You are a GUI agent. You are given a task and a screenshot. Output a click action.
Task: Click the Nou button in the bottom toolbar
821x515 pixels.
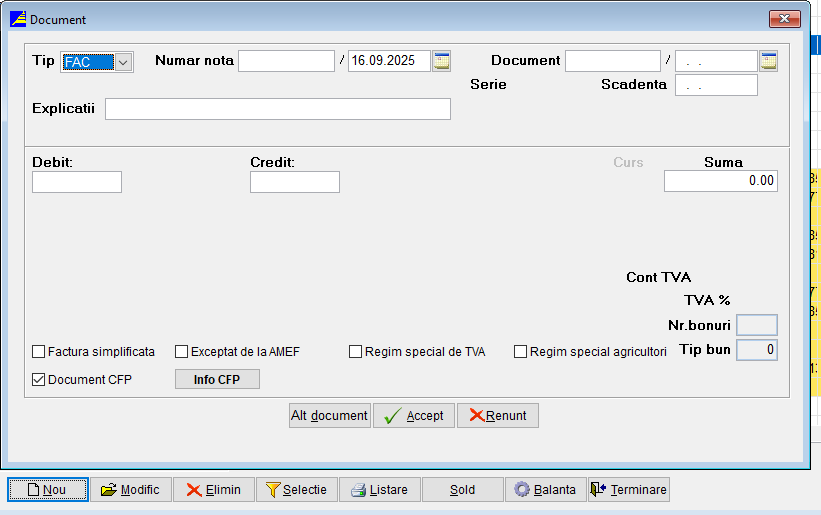tap(48, 490)
